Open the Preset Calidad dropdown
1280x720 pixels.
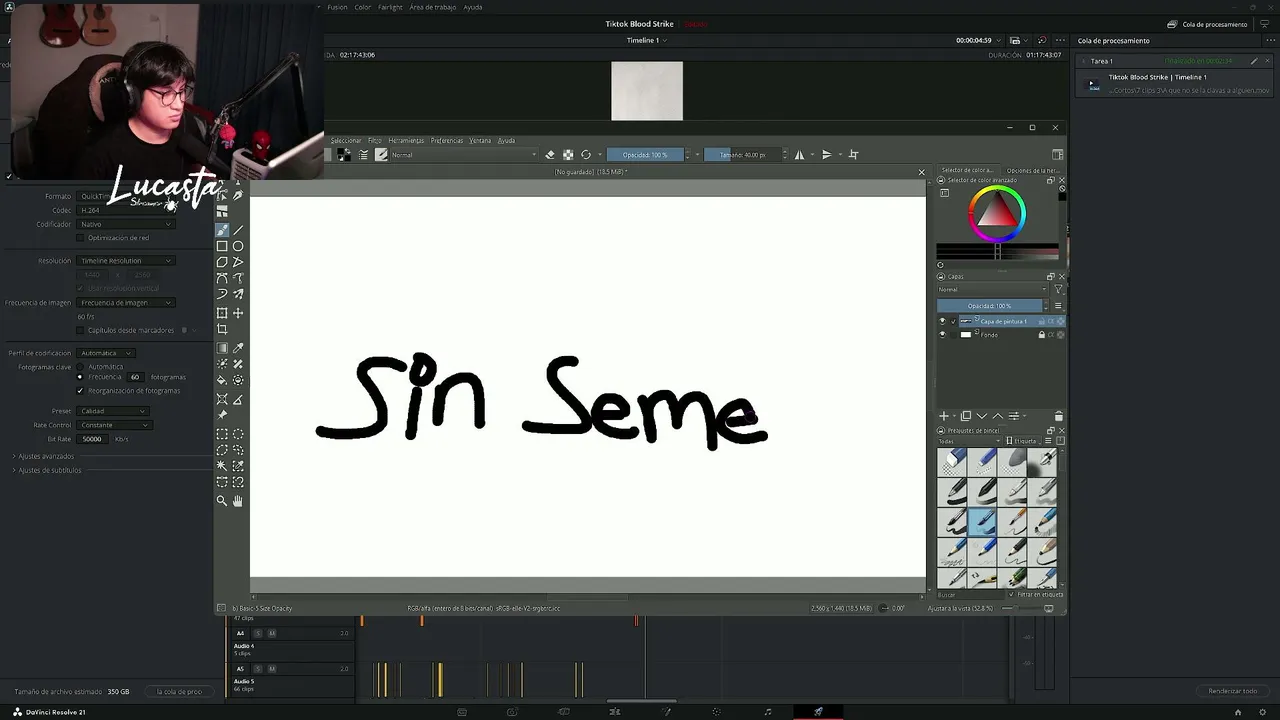point(114,411)
